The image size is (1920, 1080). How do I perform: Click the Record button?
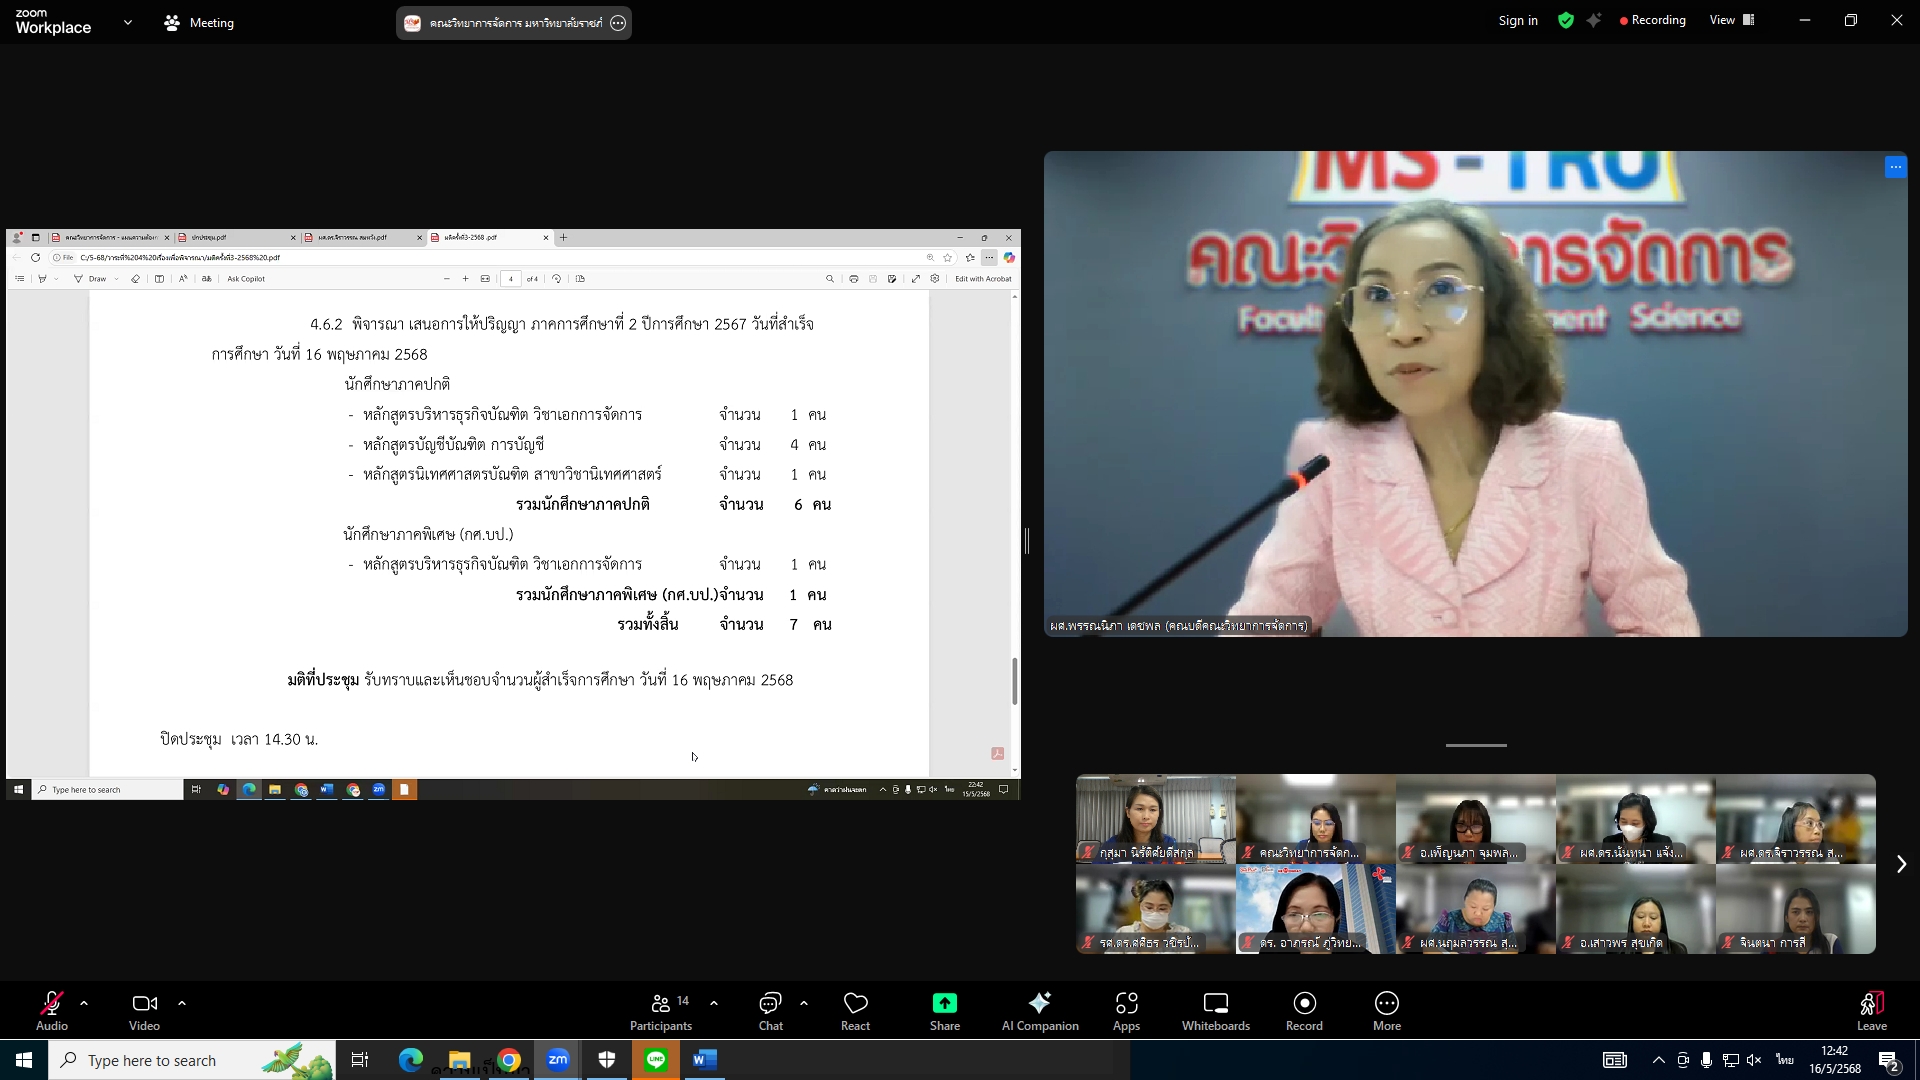coord(1304,1010)
